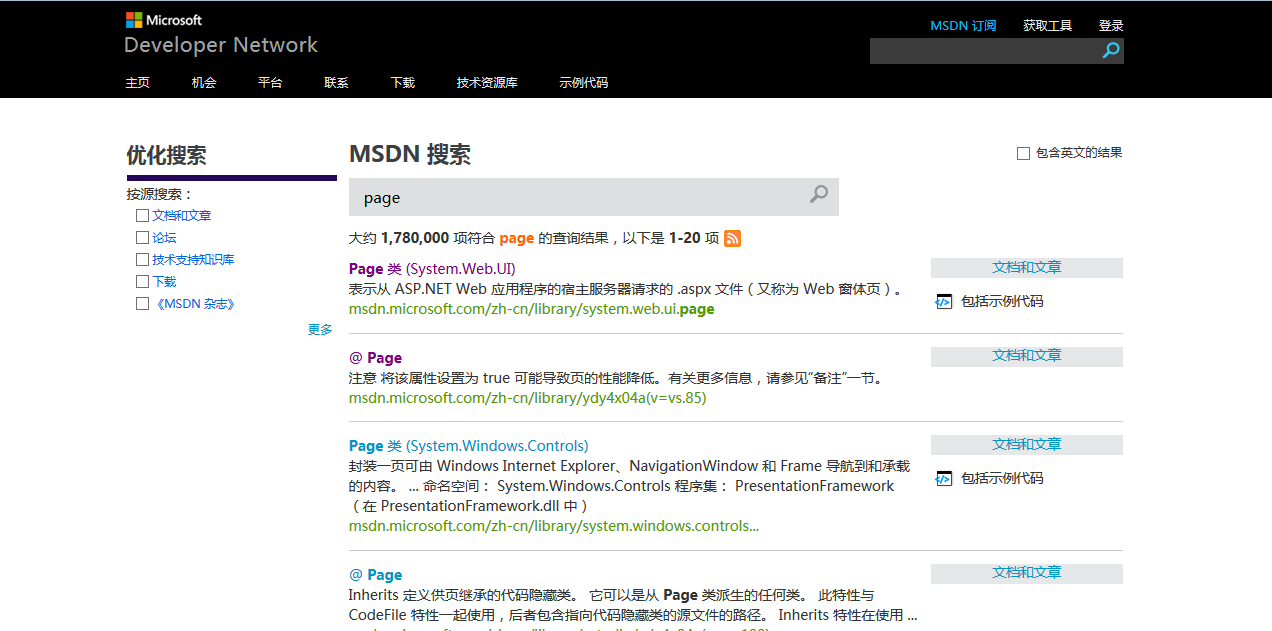Click 文档和文章 tag beside the Inherits @ Page result
This screenshot has width=1272, height=631.
pyautogui.click(x=1027, y=573)
